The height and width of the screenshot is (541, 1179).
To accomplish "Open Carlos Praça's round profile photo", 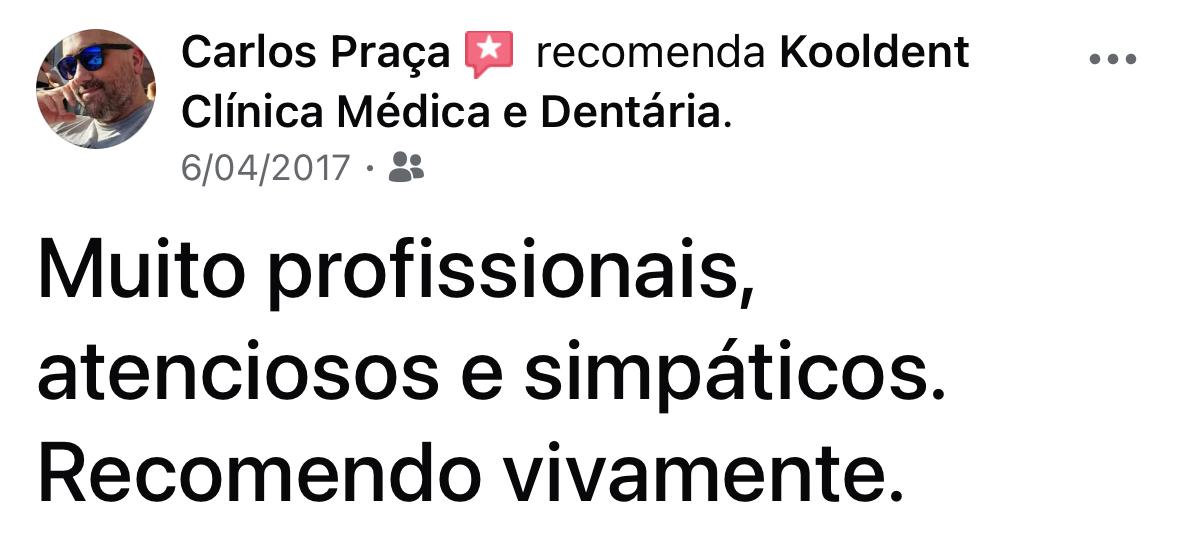I will [x=95, y=89].
